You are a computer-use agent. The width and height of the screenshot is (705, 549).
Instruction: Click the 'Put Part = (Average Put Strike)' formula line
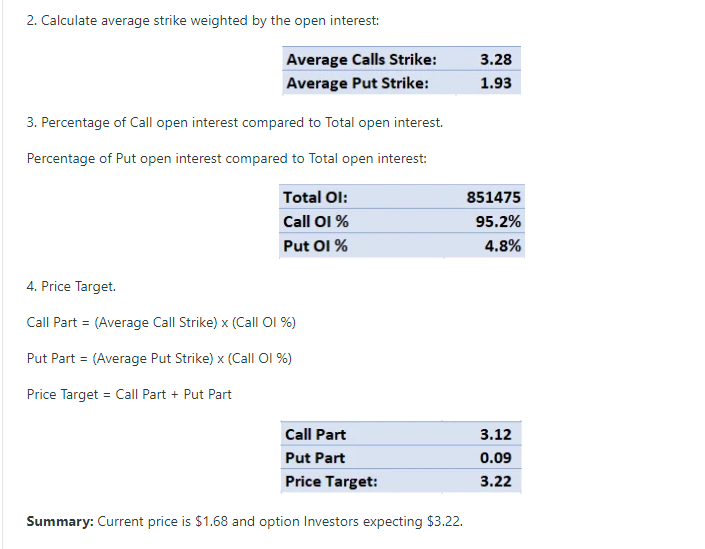pyautogui.click(x=159, y=358)
